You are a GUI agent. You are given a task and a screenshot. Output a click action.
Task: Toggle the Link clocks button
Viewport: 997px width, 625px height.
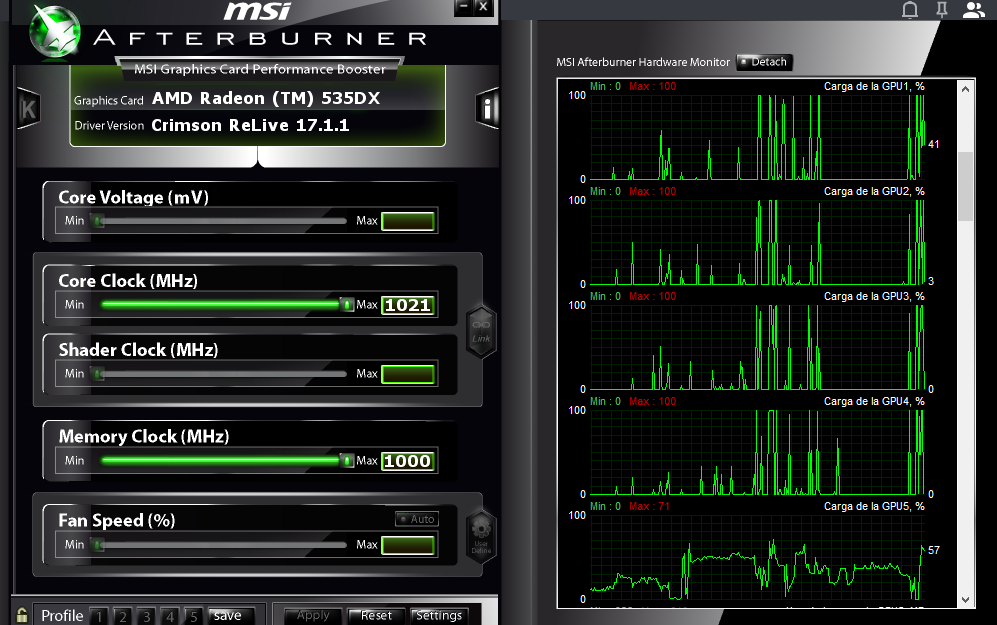coord(481,332)
